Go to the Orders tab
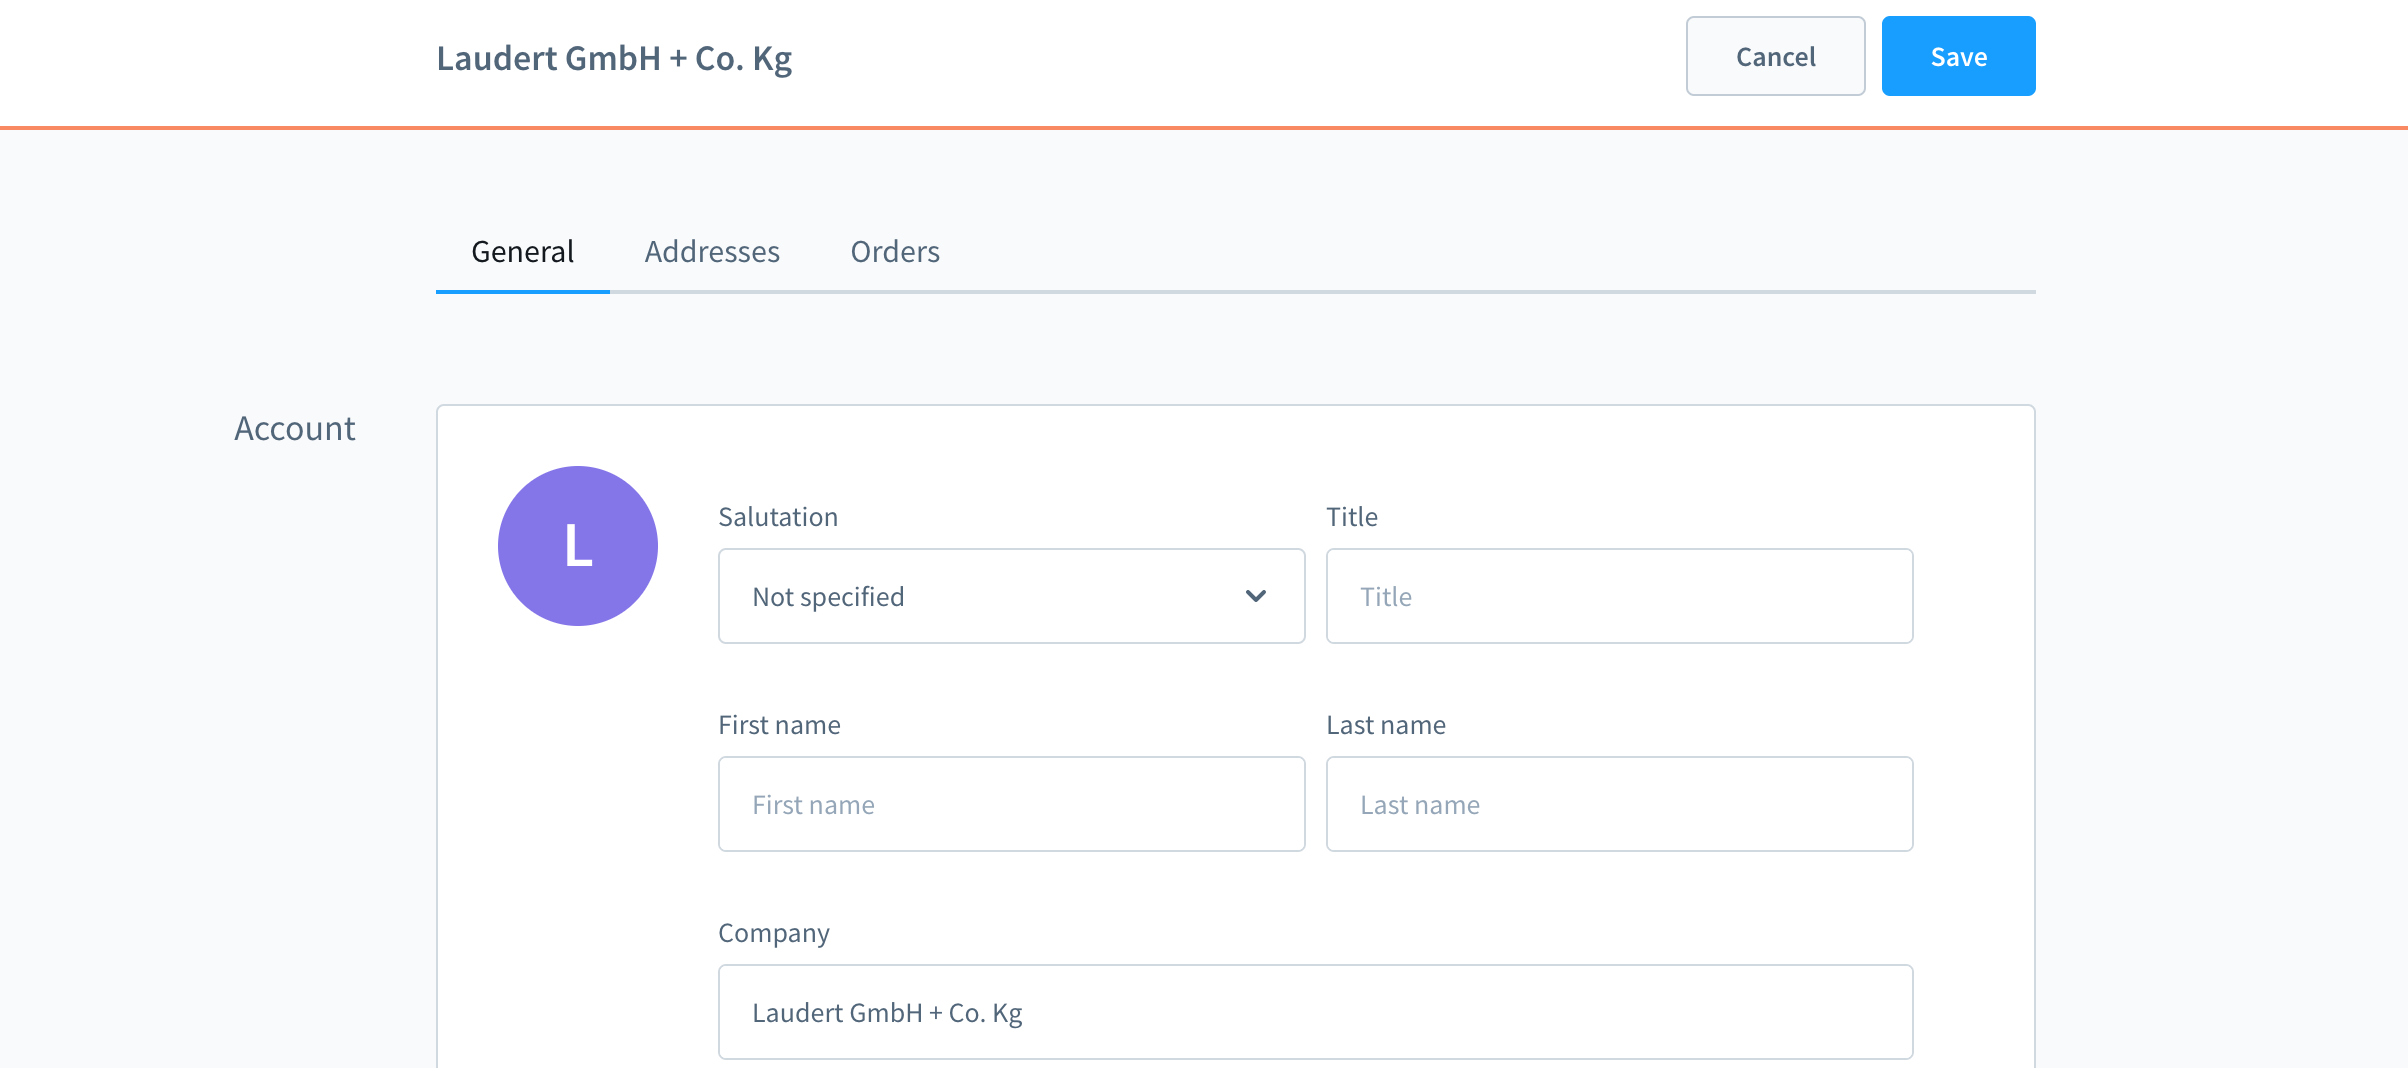 [894, 252]
